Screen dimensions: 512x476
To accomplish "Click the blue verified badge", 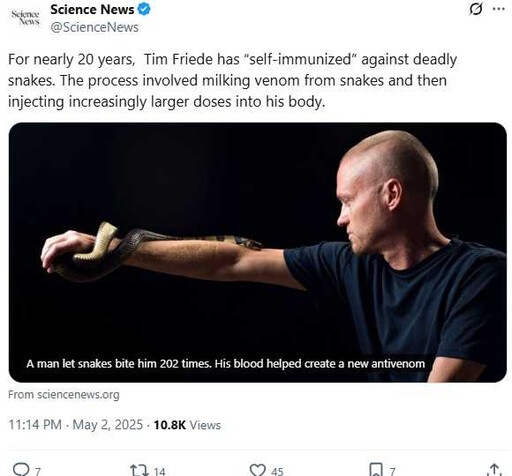I will [x=144, y=9].
